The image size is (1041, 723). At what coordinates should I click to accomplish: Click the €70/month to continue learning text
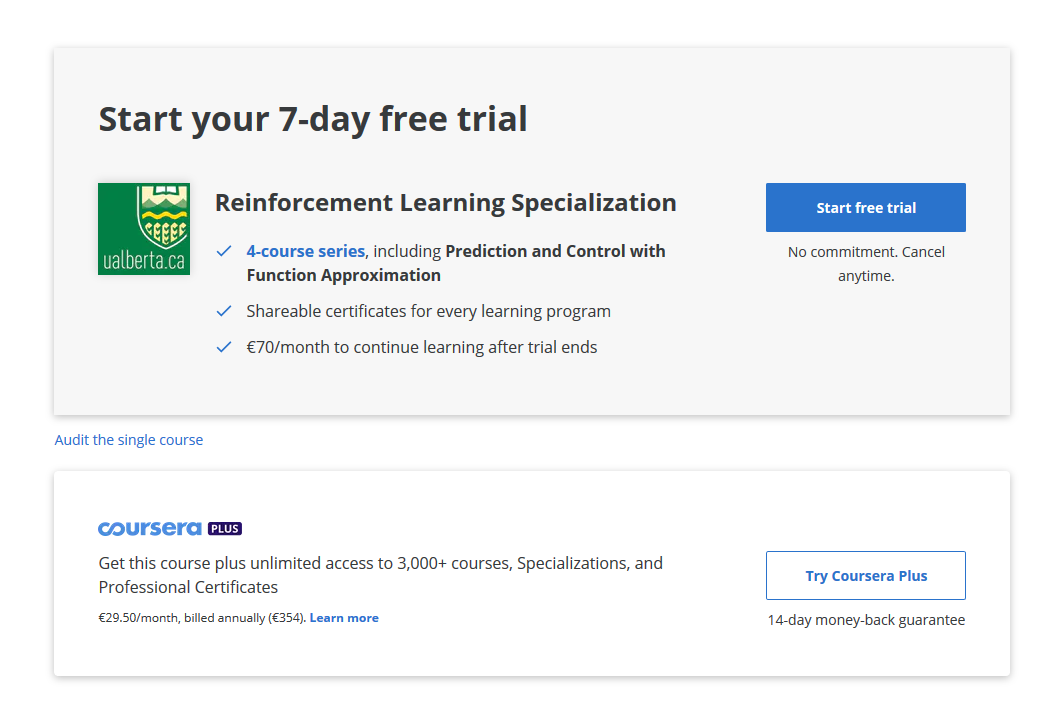click(421, 347)
